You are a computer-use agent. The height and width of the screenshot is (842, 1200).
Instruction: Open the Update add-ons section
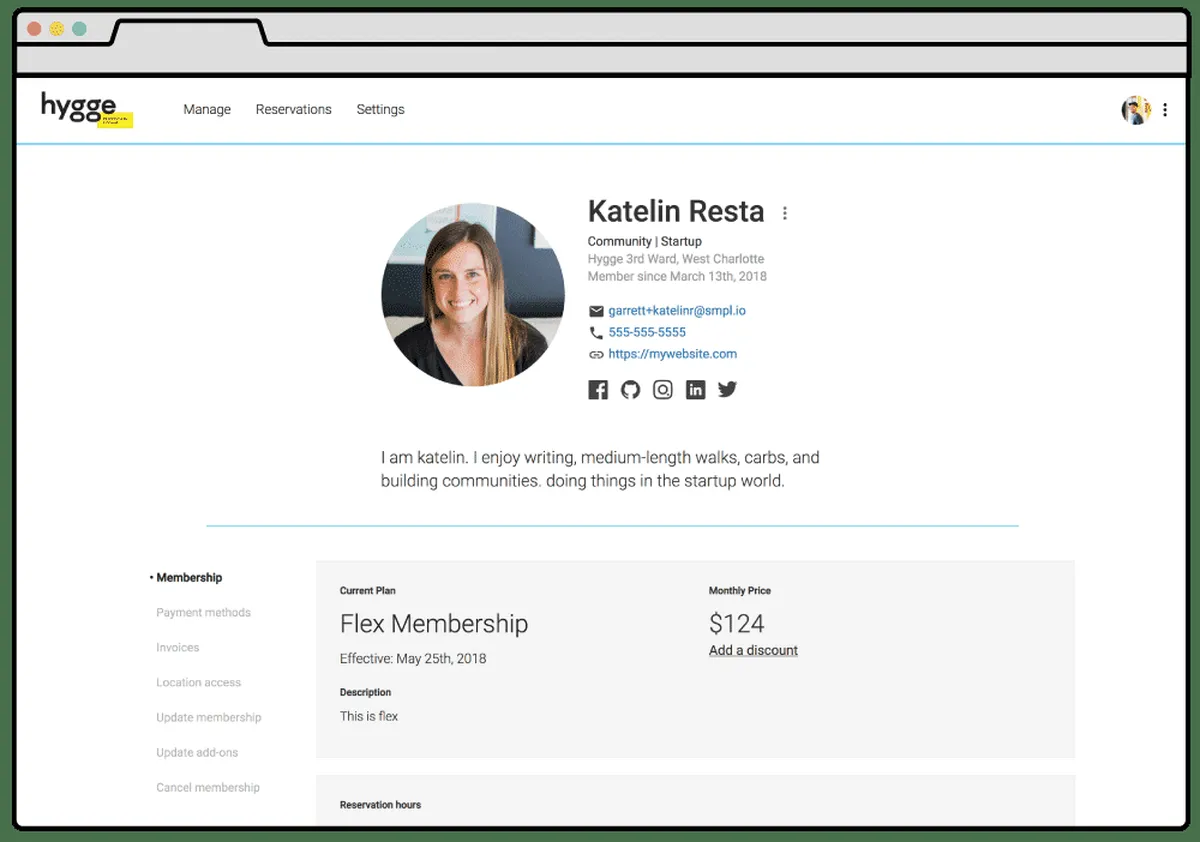197,753
